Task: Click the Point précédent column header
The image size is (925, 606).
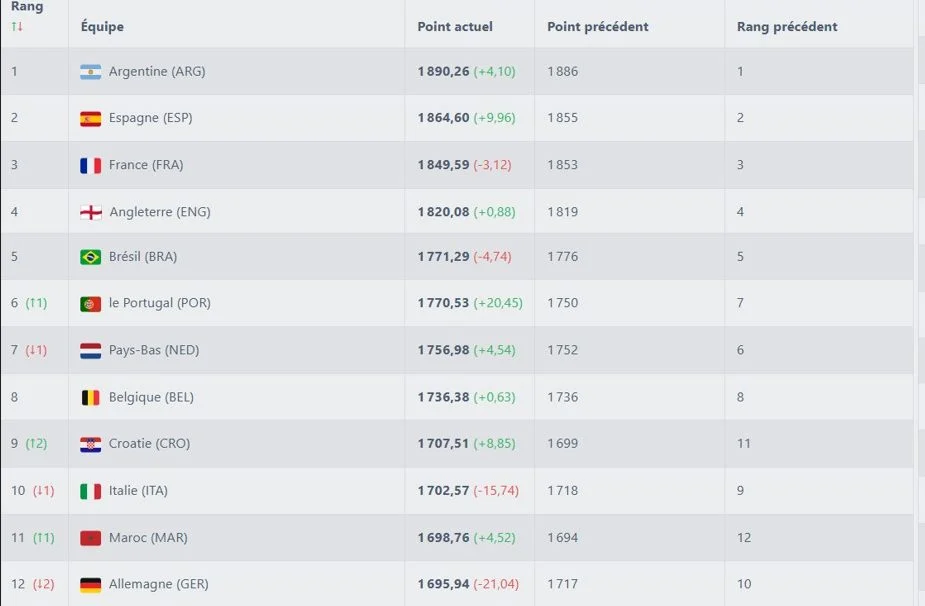Action: [x=597, y=27]
